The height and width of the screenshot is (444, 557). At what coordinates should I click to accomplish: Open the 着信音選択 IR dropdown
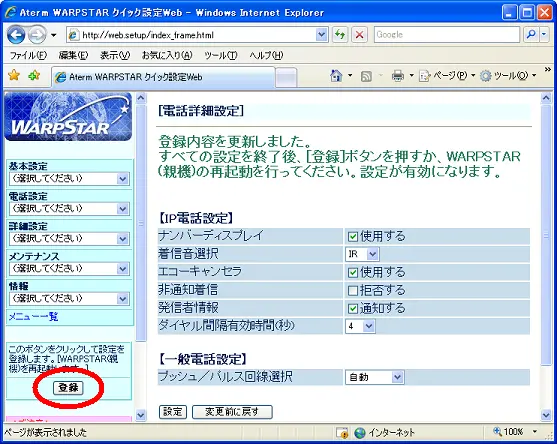tap(362, 254)
